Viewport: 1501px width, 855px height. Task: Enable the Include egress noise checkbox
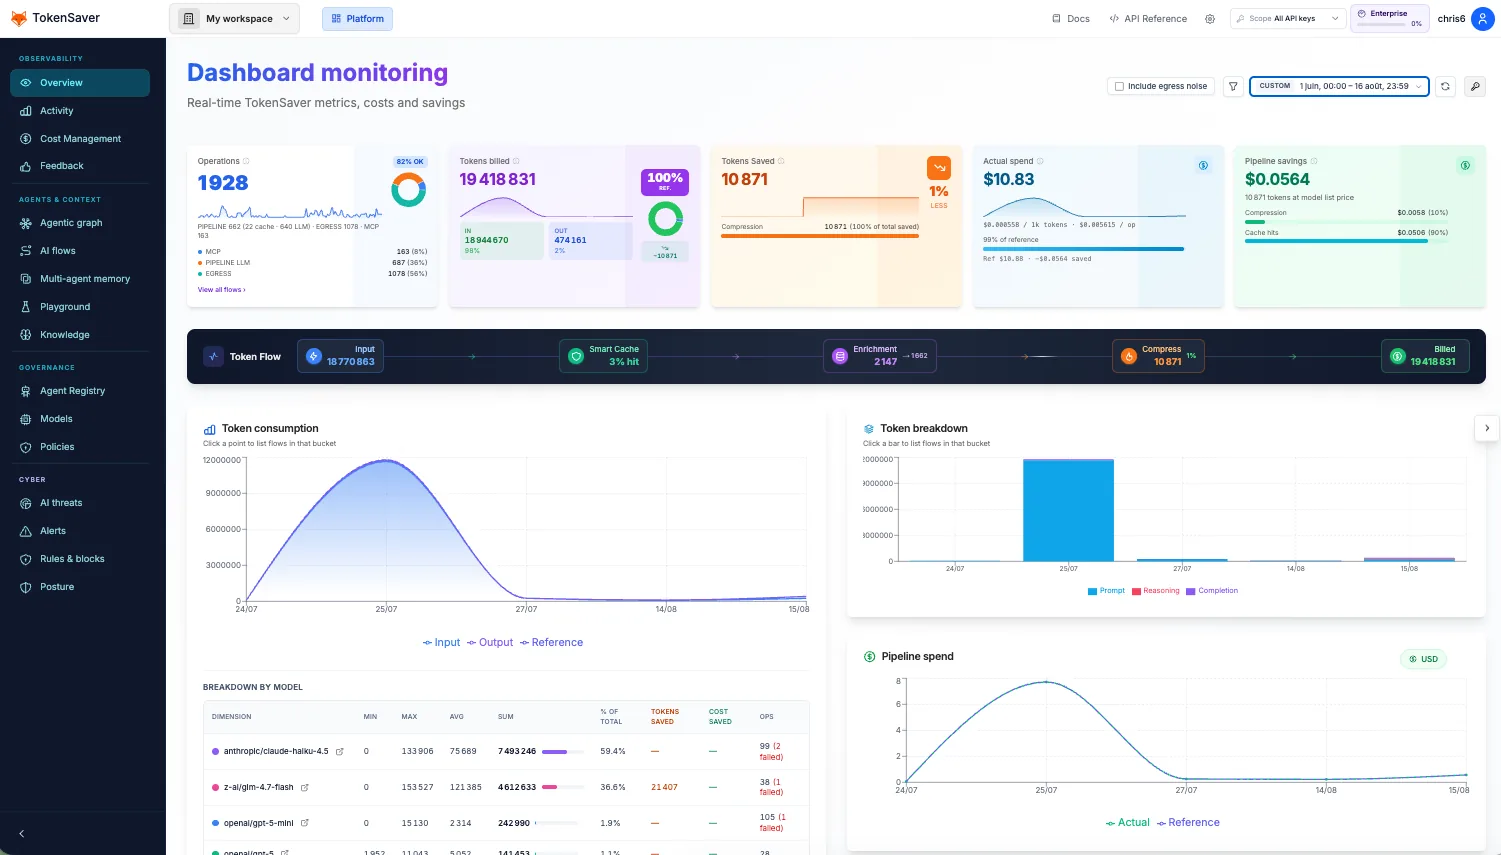click(x=1120, y=86)
